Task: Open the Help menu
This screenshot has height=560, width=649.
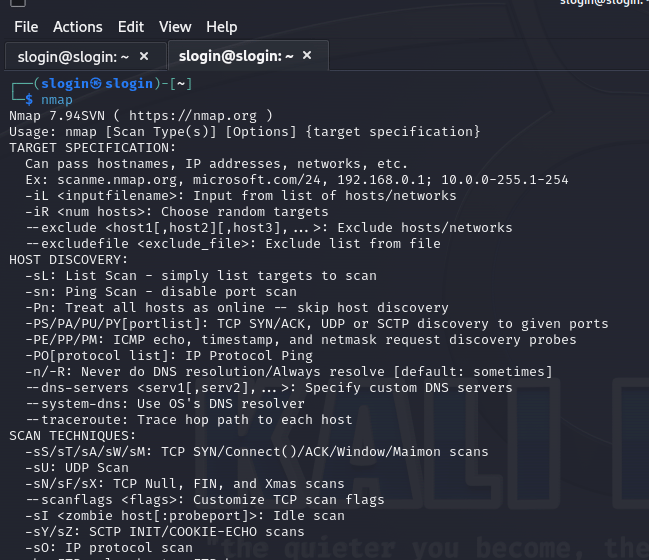Action: 222,27
